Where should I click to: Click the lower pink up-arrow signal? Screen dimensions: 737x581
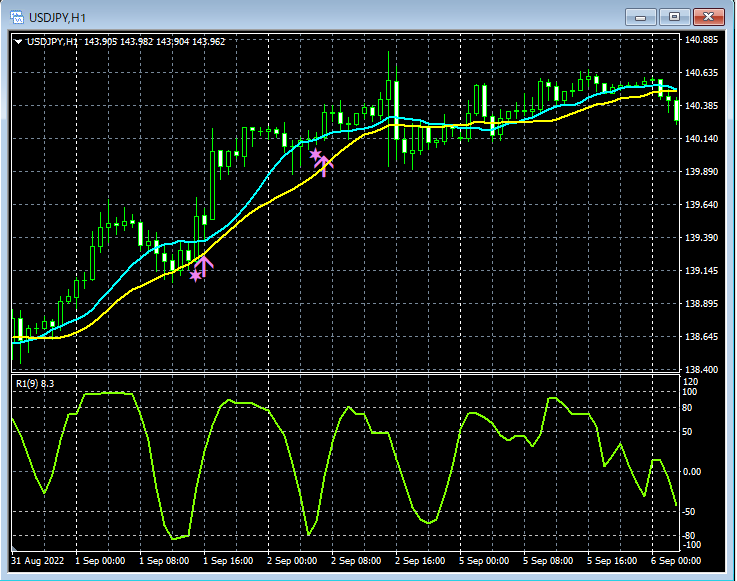pos(204,266)
